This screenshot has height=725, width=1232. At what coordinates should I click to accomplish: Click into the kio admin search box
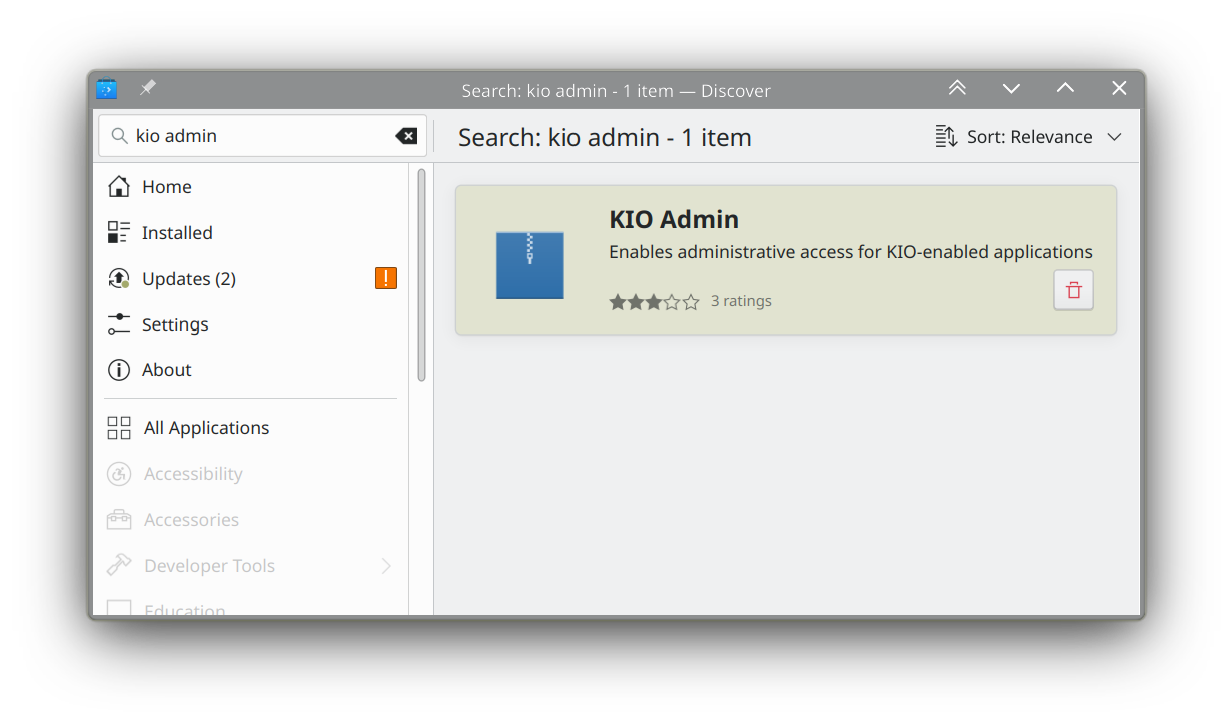pos(263,136)
